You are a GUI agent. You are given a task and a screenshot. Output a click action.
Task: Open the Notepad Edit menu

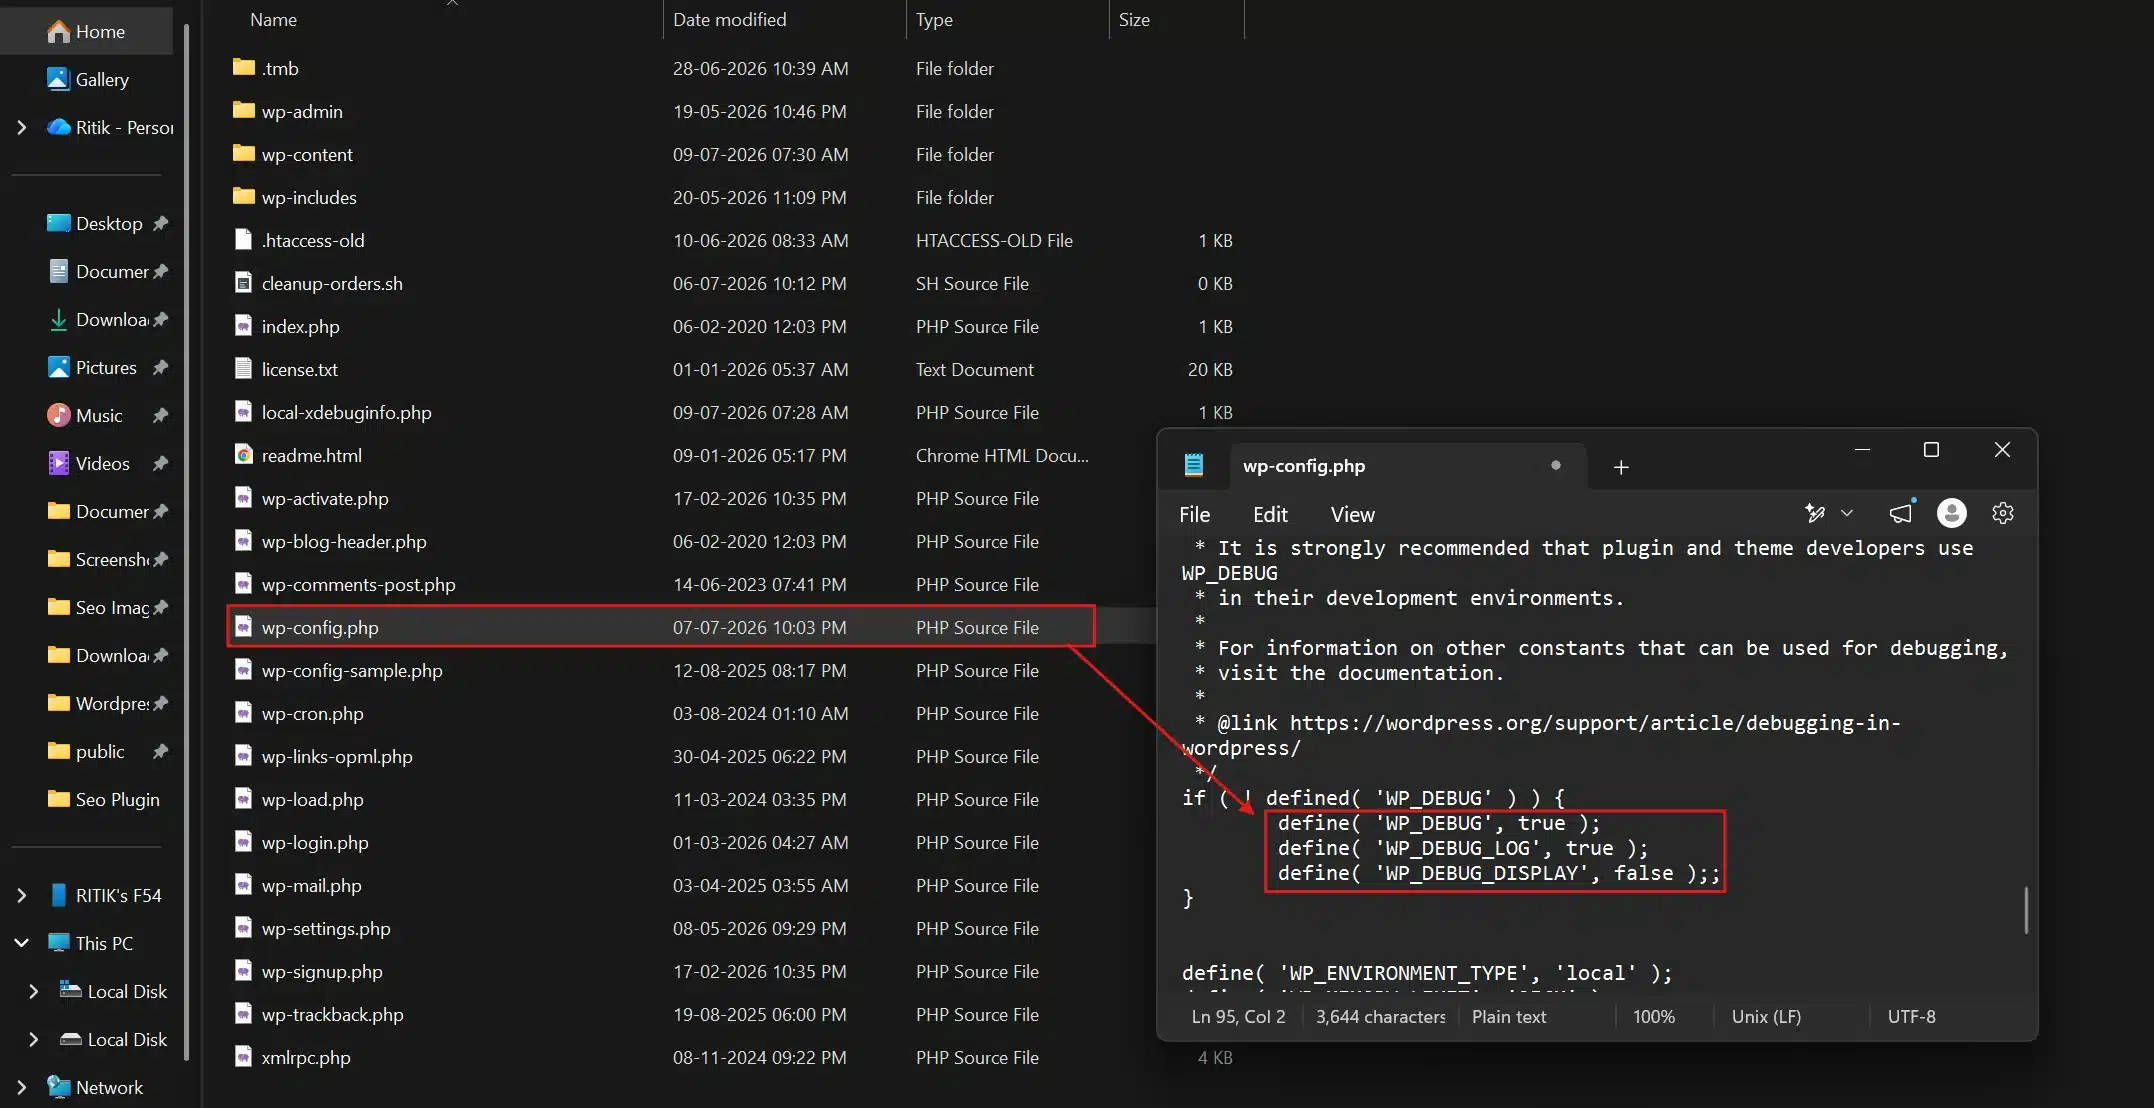pos(1270,515)
